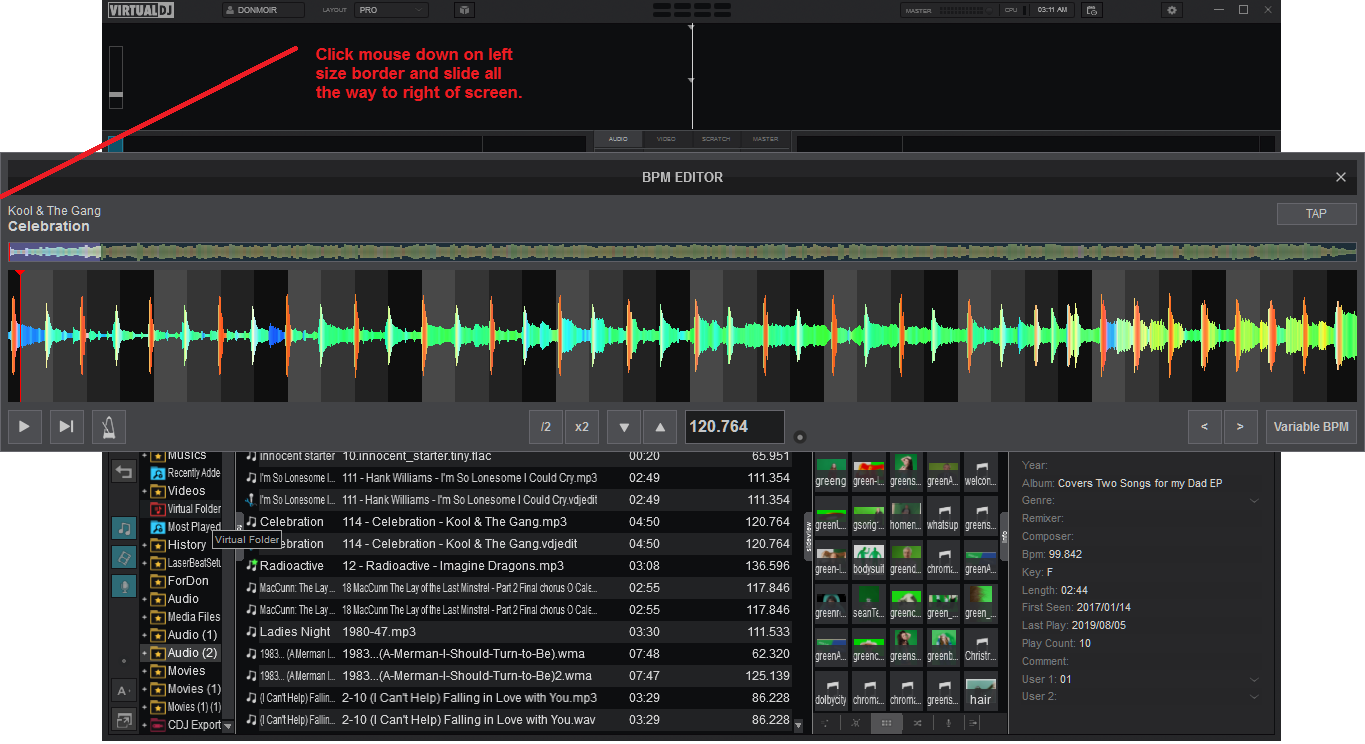Screen dimensions: 1365x744
Task: Expand the Media Files folder
Action: [x=144, y=617]
